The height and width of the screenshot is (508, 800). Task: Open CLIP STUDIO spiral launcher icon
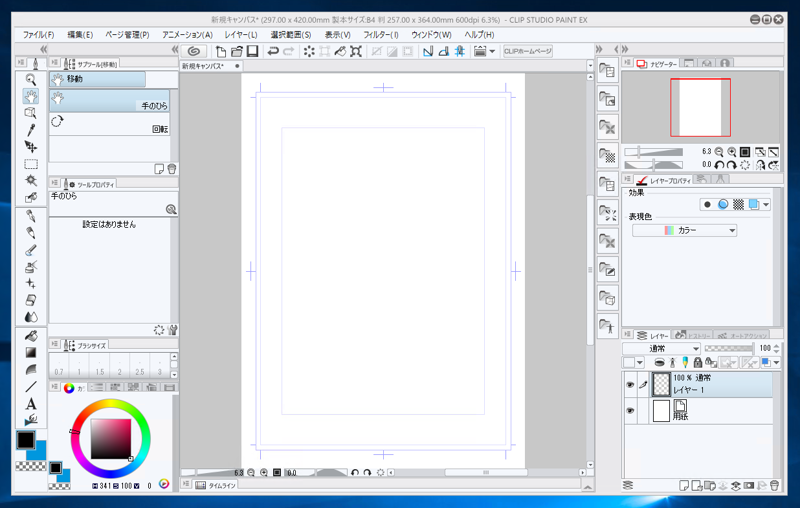193,51
